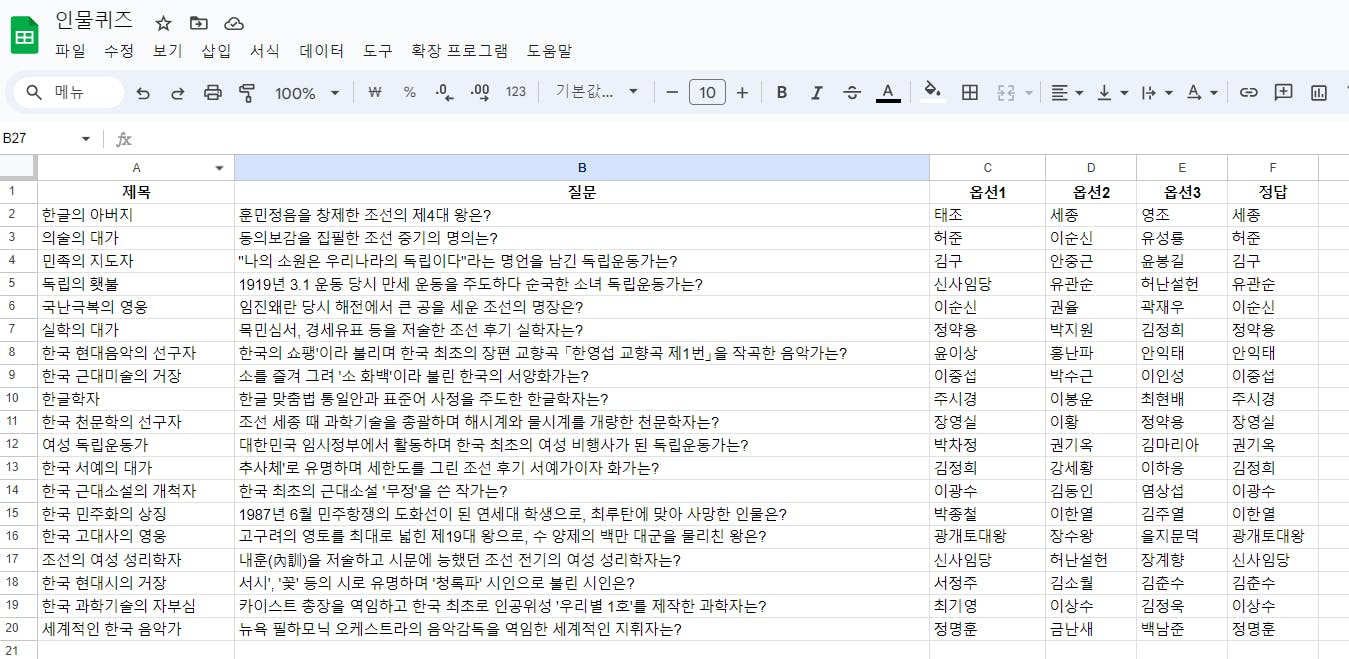This screenshot has width=1349, height=659.
Task: Increase font size with plus button
Action: 742,92
